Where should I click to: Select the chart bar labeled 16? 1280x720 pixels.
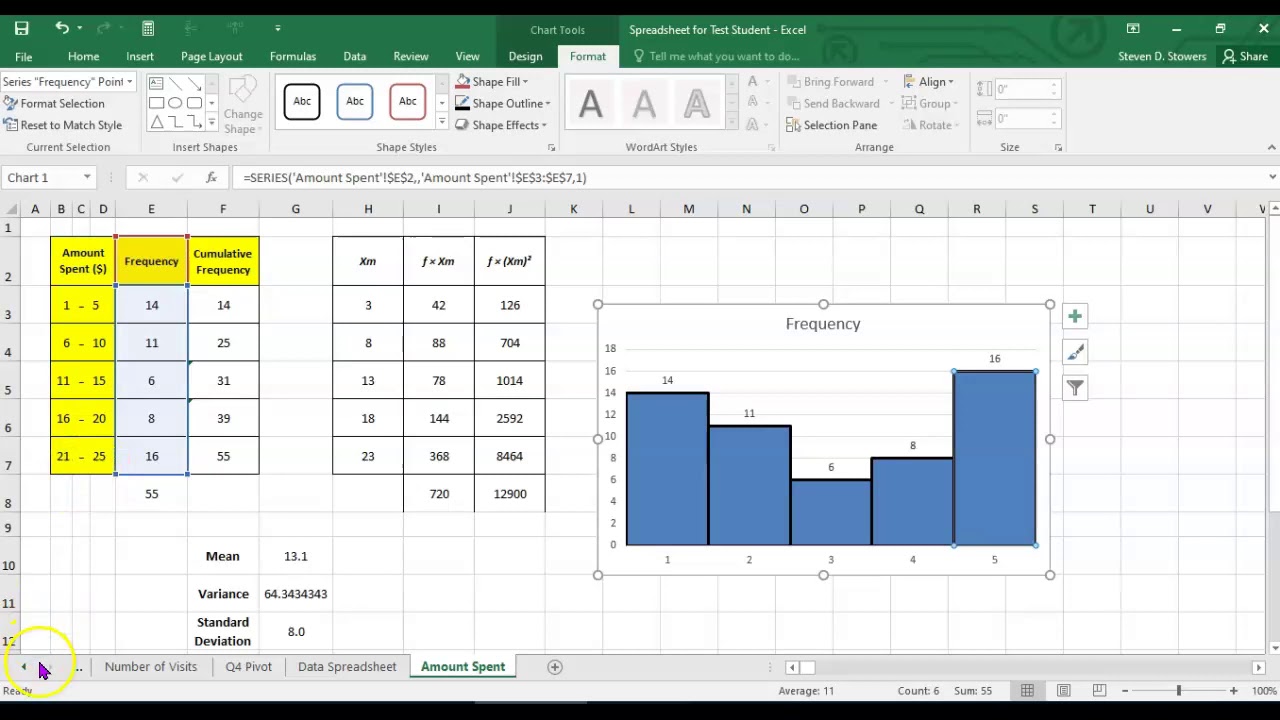click(994, 458)
